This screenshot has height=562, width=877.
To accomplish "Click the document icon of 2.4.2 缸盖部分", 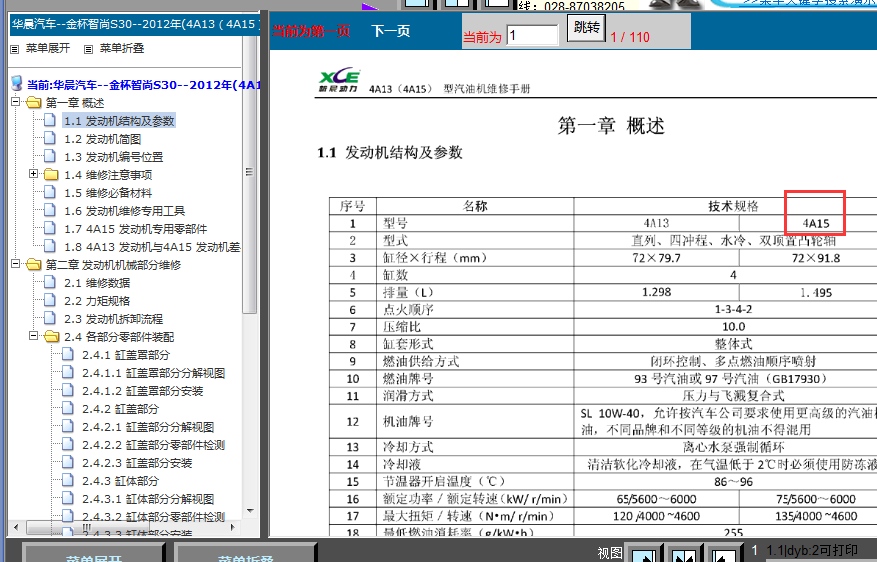I will [68, 408].
